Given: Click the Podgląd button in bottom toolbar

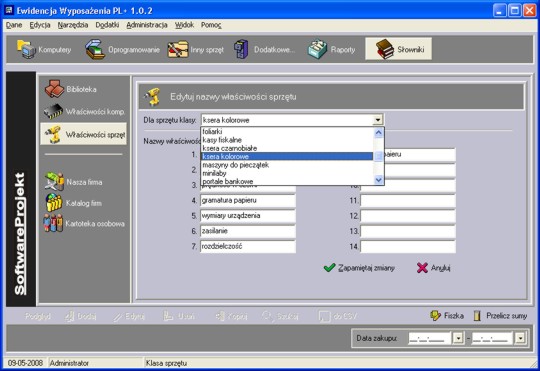Looking at the screenshot, I should point(38,316).
